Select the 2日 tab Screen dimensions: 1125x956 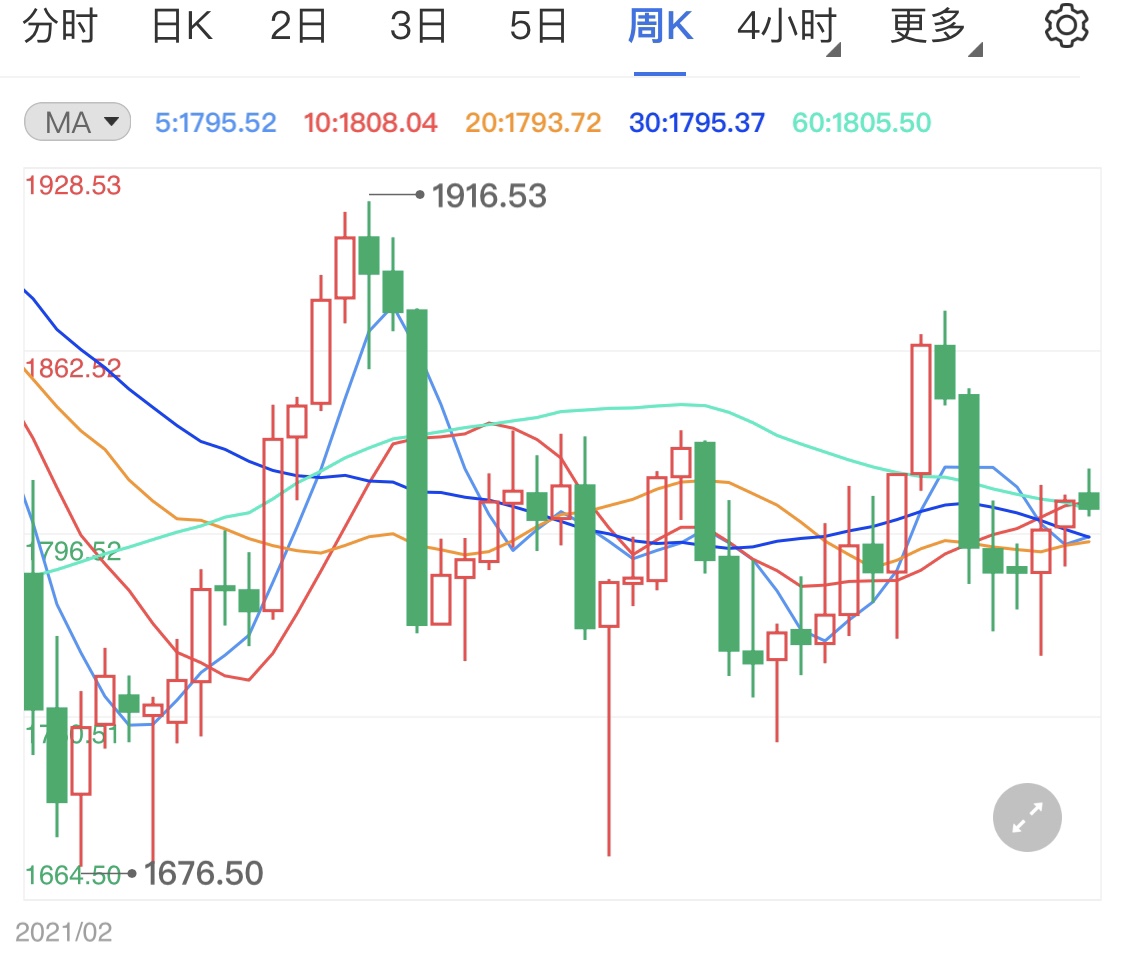pos(298,27)
